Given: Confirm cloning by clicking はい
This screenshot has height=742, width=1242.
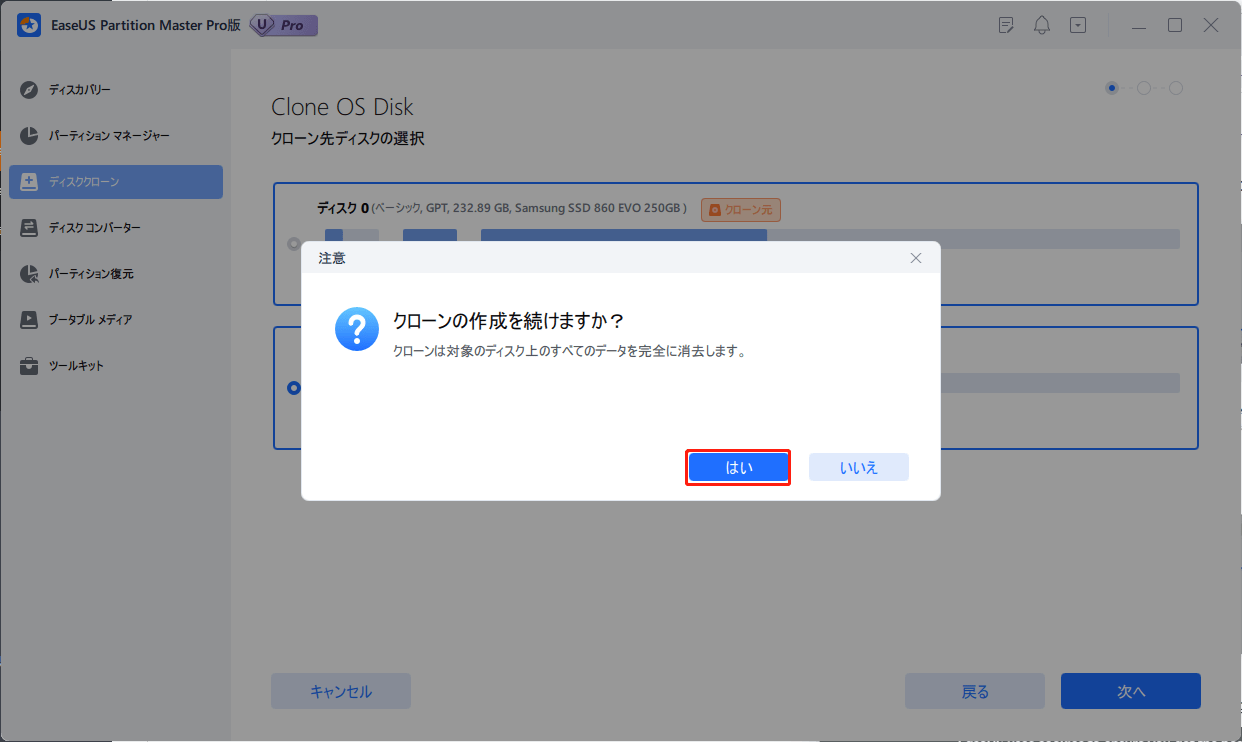Looking at the screenshot, I should tap(737, 467).
